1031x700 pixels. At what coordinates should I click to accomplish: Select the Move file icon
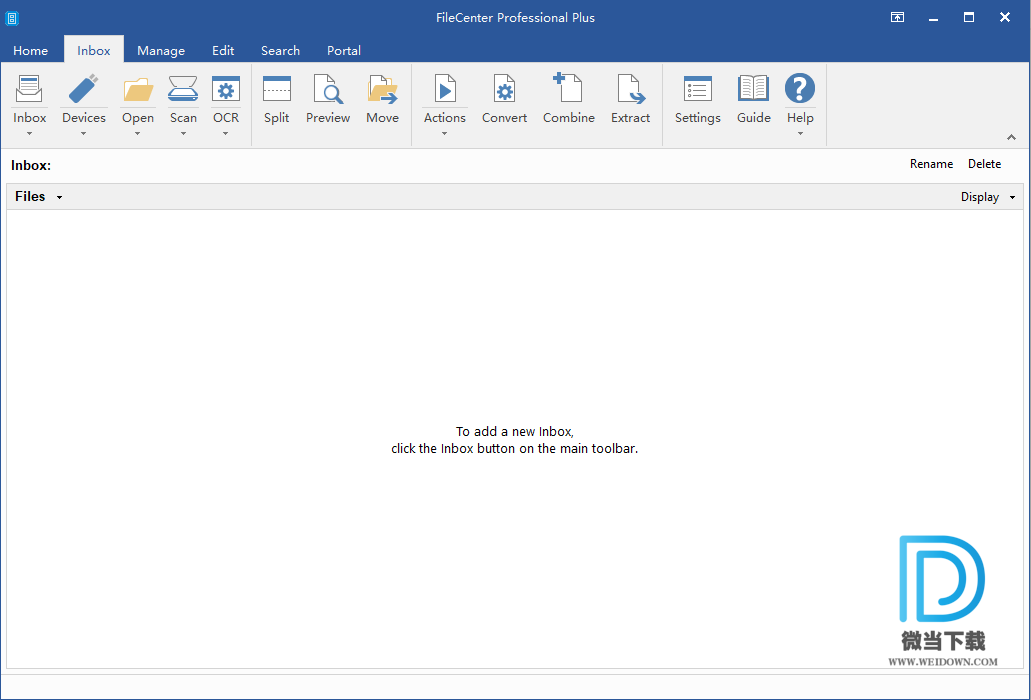point(382,90)
